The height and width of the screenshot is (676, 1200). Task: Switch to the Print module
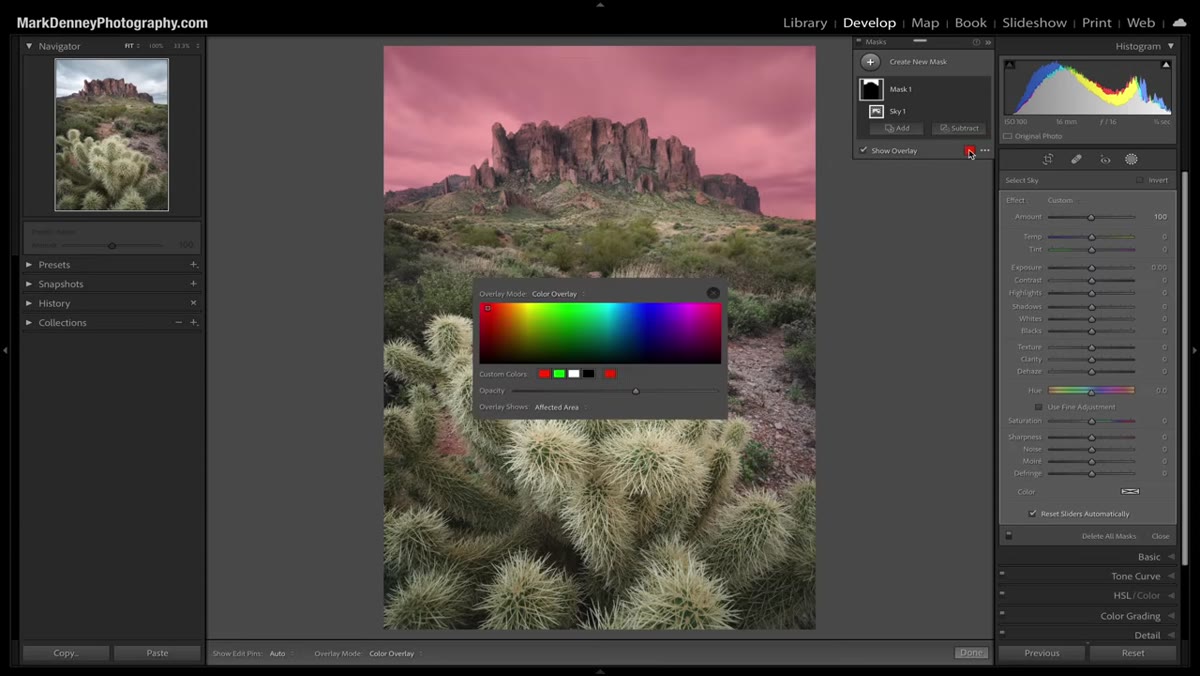(1096, 22)
